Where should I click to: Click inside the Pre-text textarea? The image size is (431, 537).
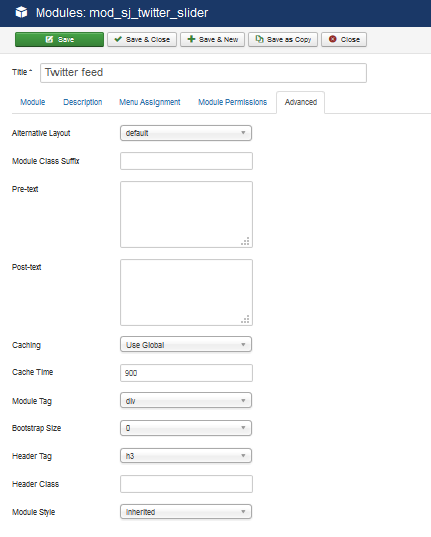tap(186, 214)
